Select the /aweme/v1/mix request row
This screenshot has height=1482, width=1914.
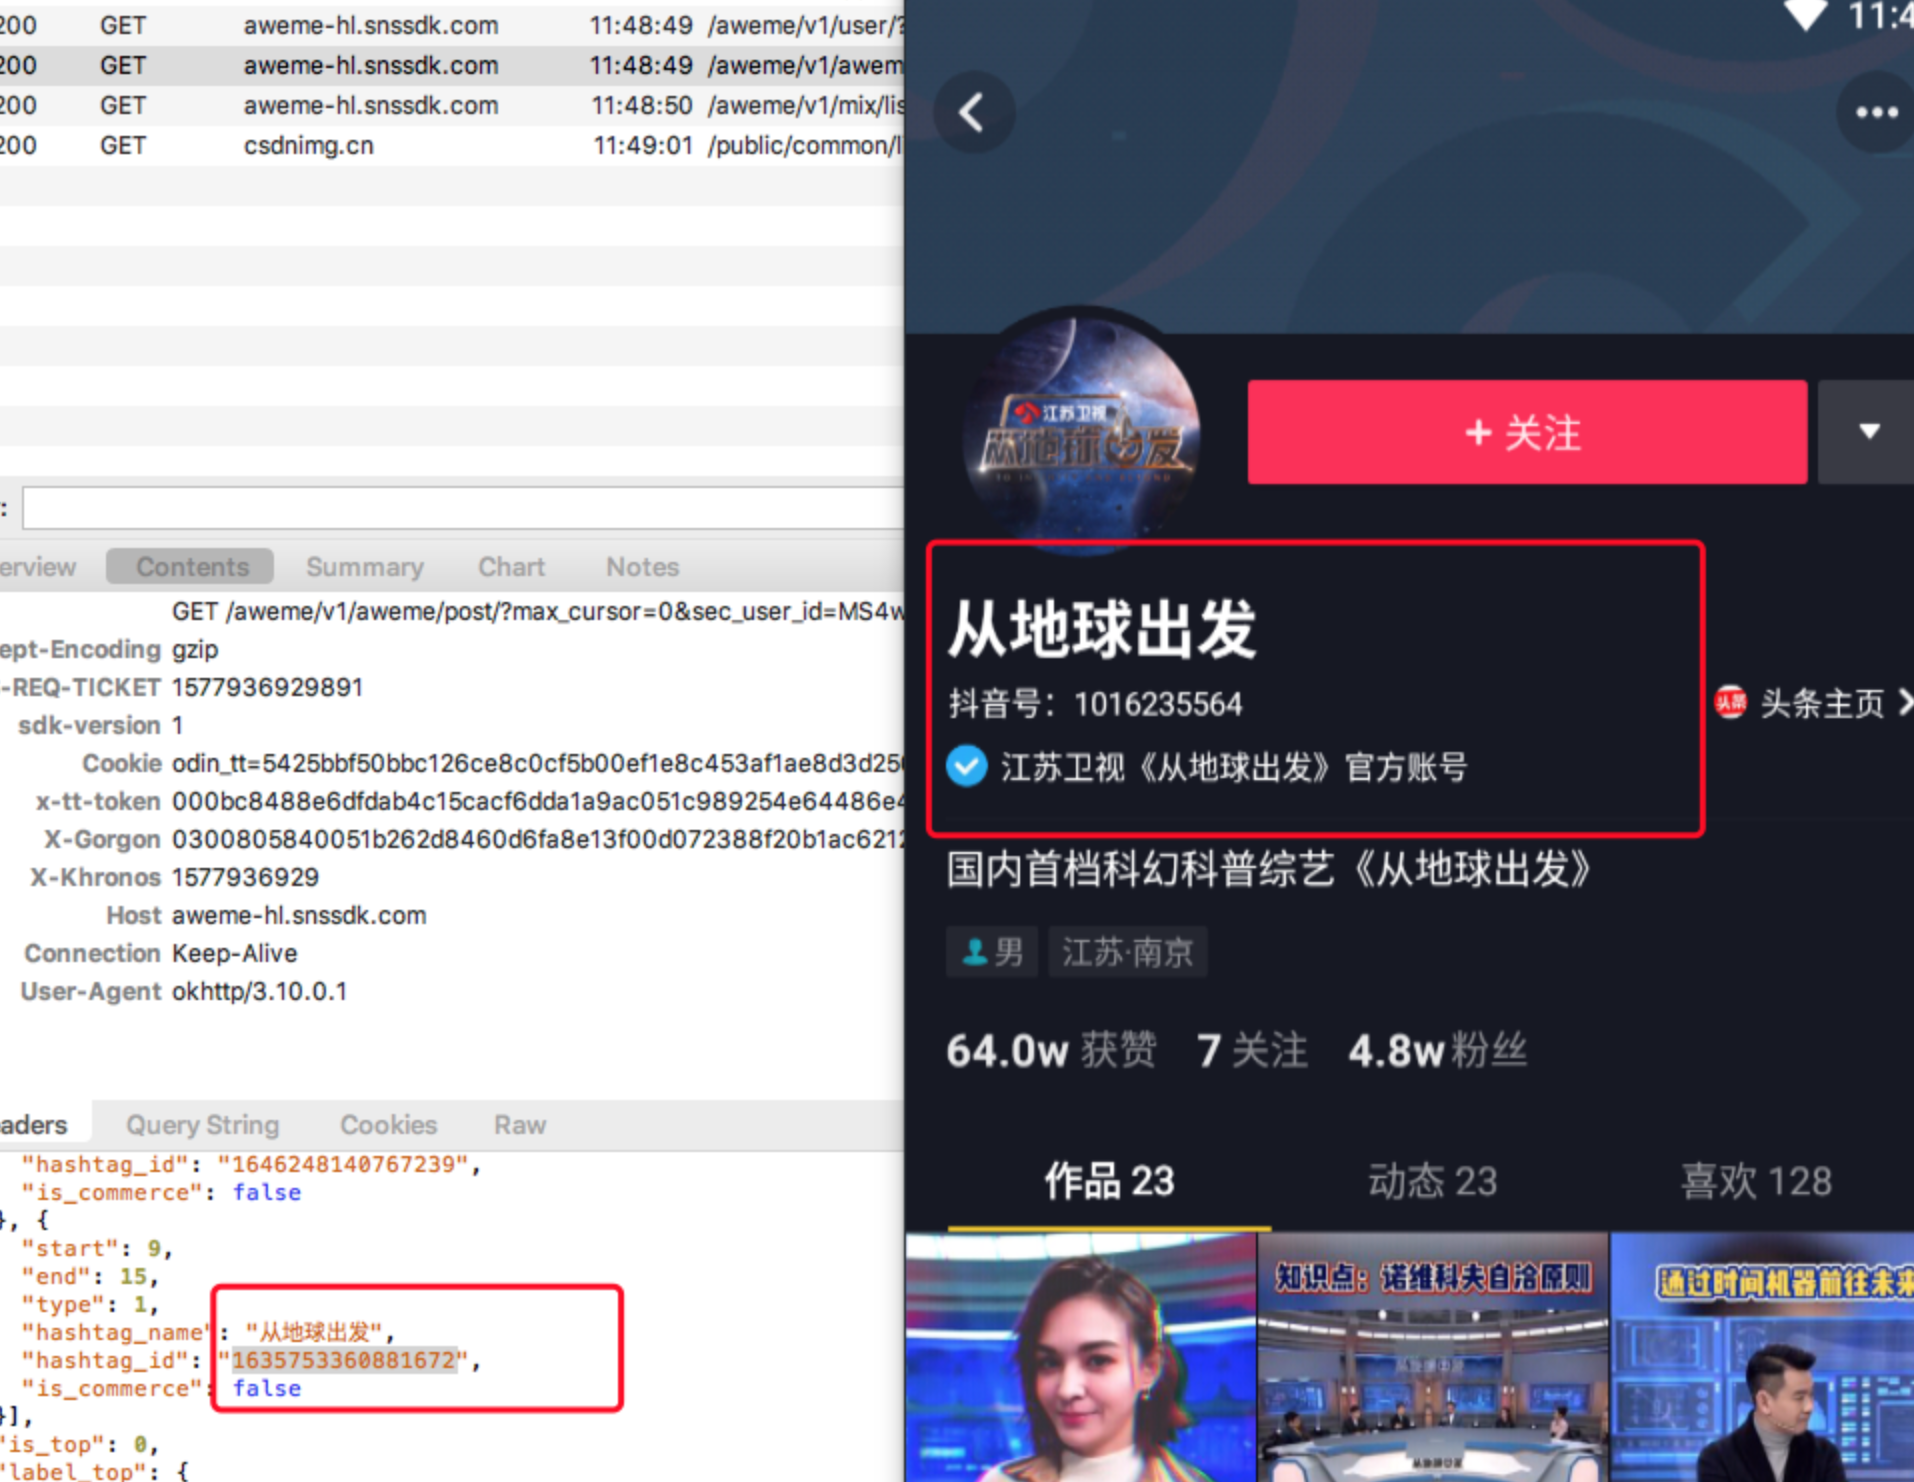pos(452,105)
